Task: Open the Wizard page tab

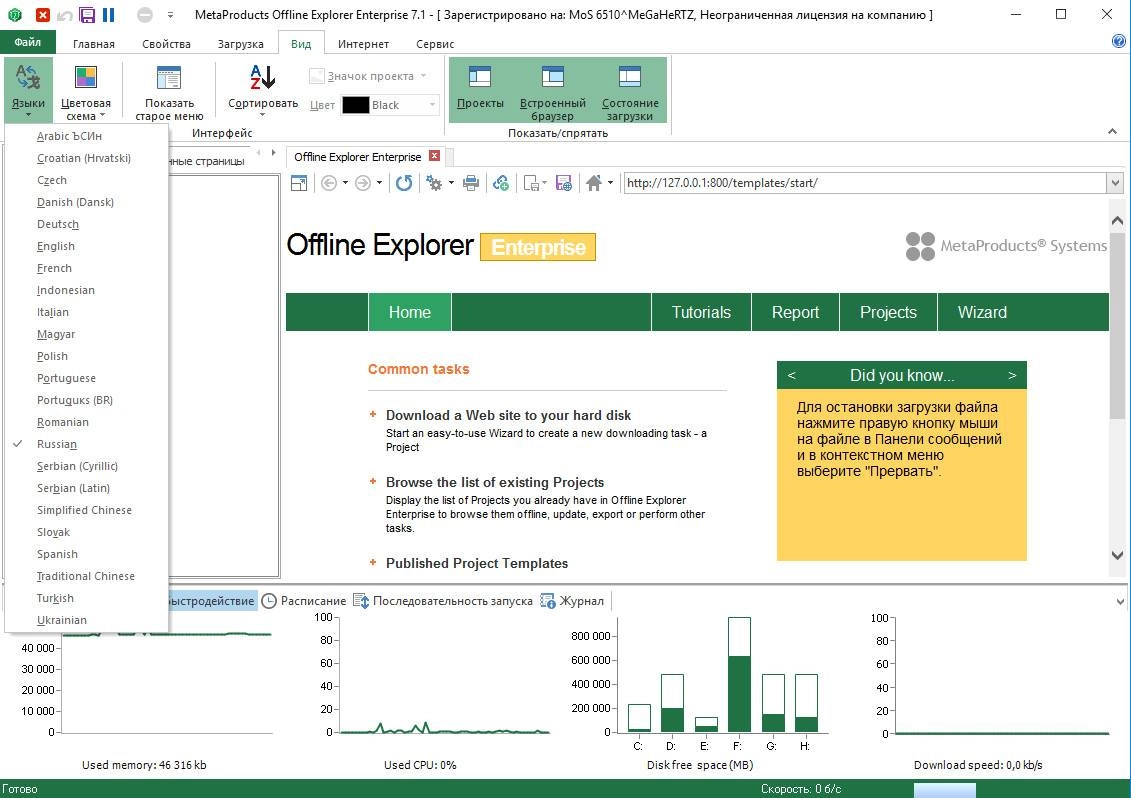Action: pyautogui.click(x=982, y=312)
